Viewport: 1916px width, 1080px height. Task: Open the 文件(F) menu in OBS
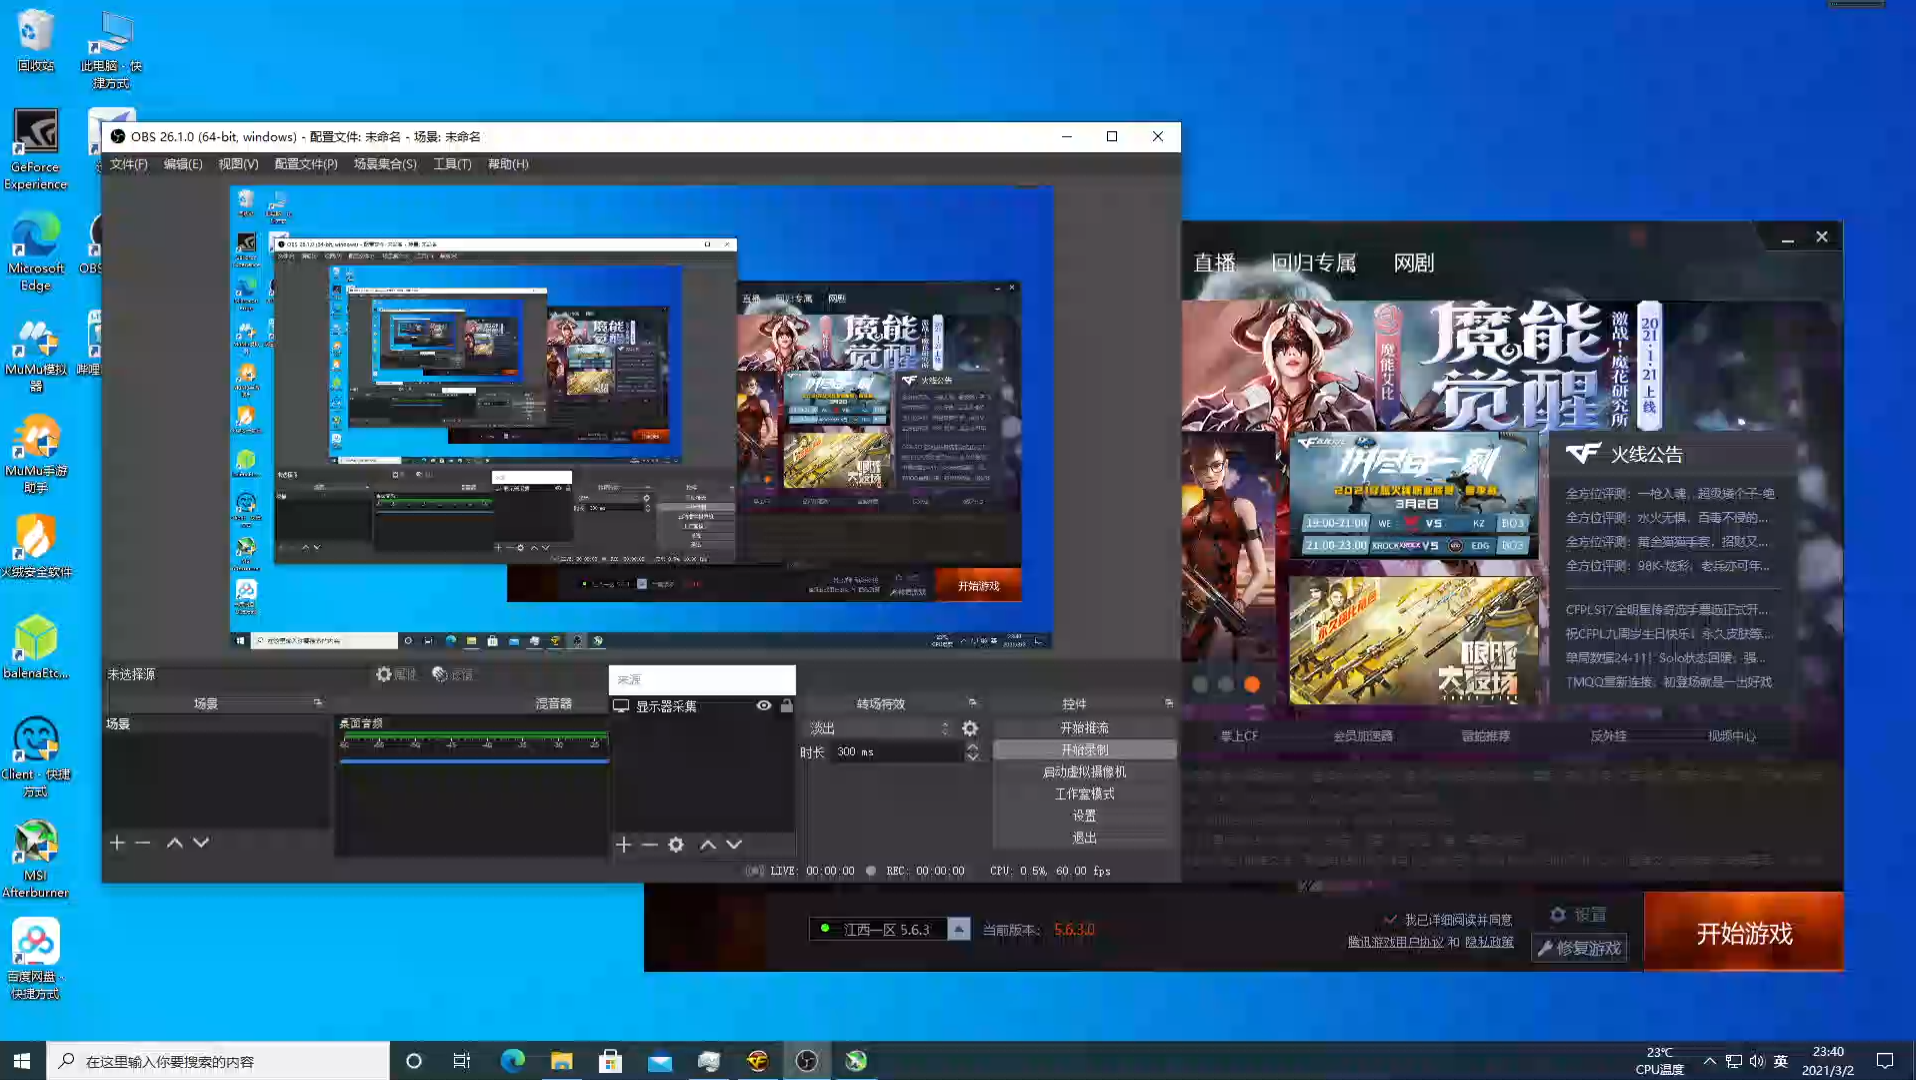[x=128, y=164]
